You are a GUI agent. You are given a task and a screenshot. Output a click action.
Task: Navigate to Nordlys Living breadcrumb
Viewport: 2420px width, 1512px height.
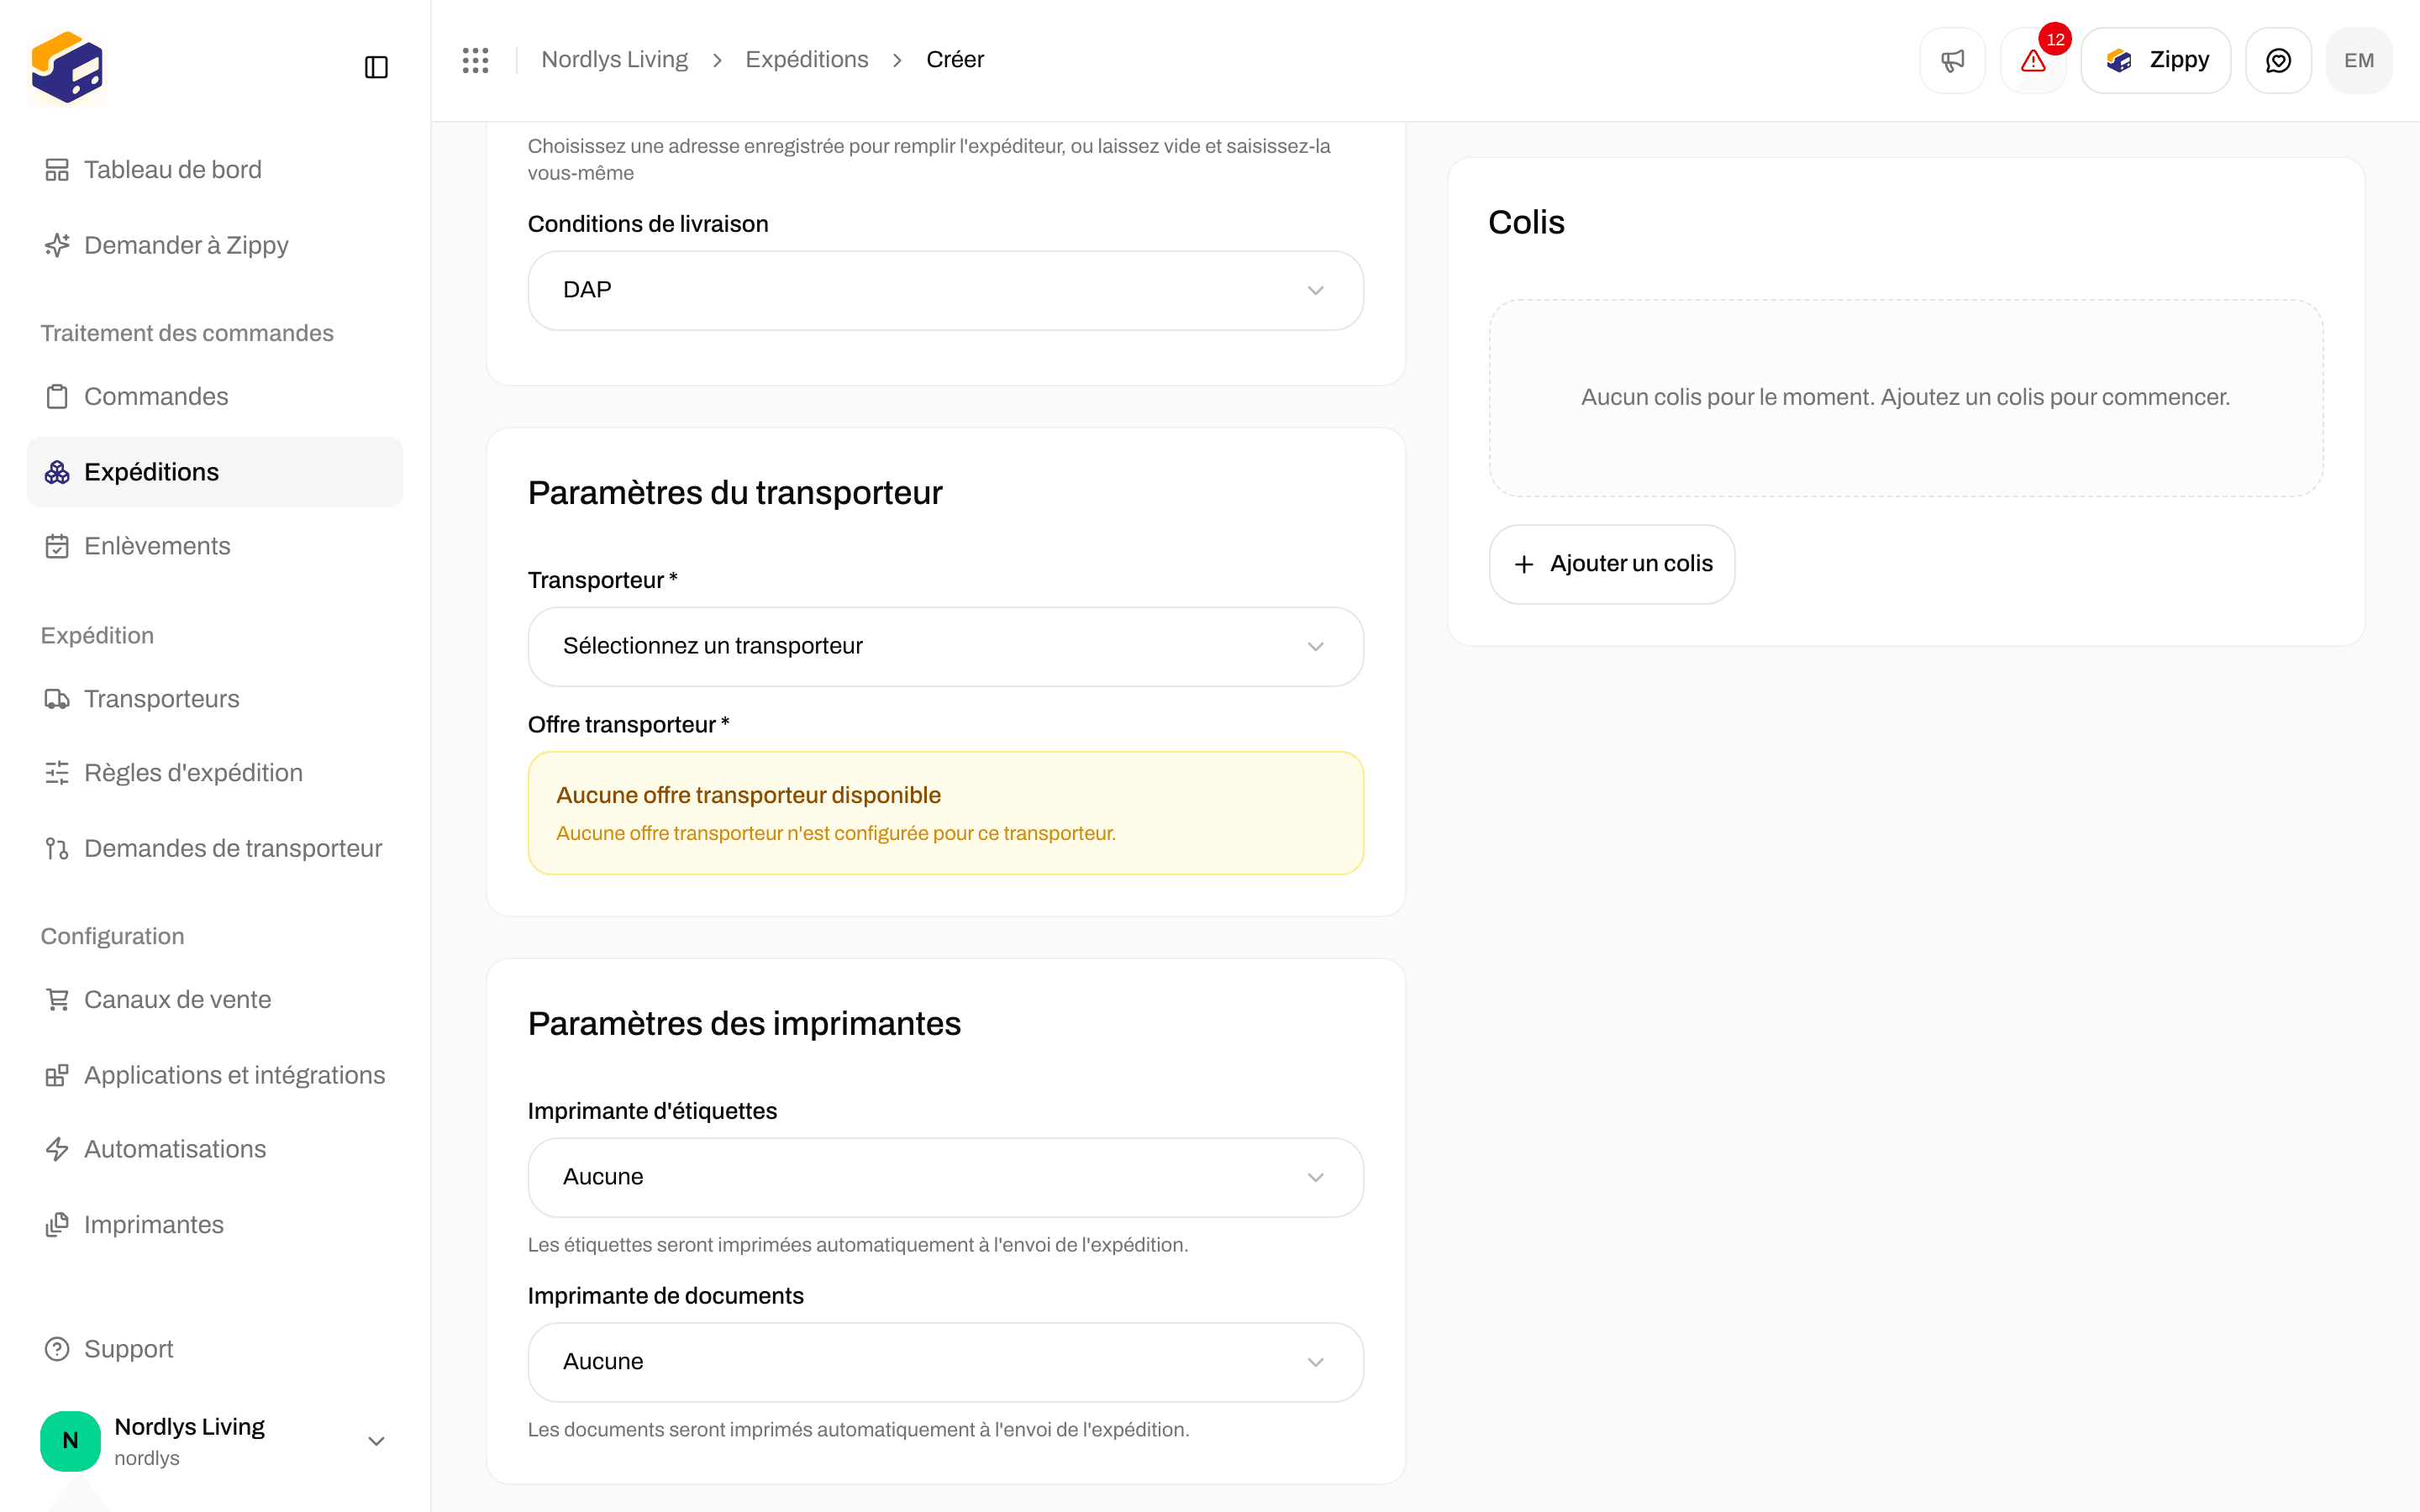point(614,60)
